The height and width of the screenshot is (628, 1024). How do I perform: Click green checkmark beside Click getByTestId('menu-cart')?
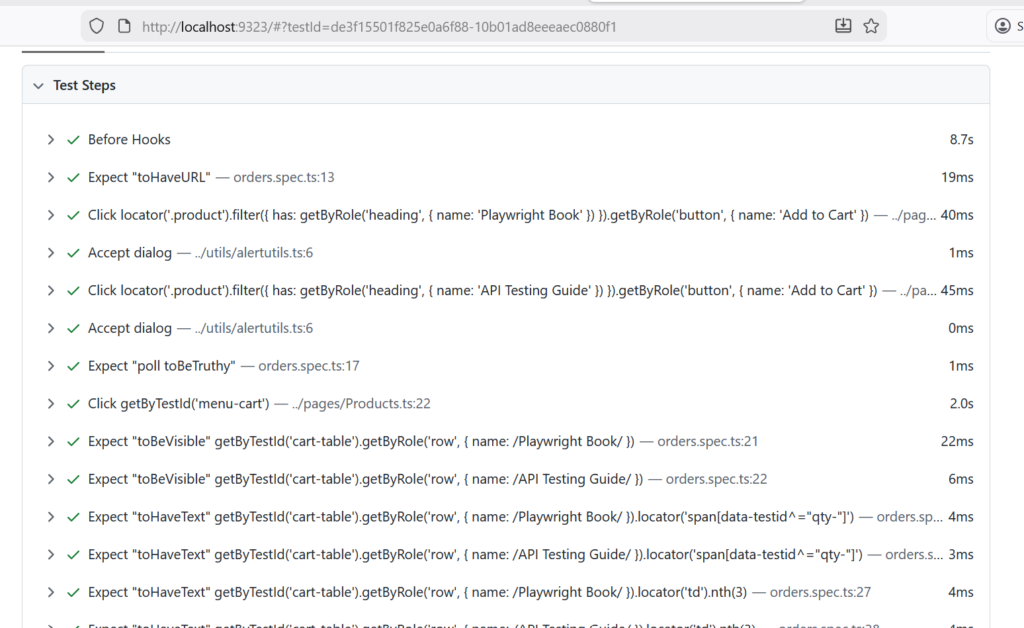pyautogui.click(x=73, y=404)
